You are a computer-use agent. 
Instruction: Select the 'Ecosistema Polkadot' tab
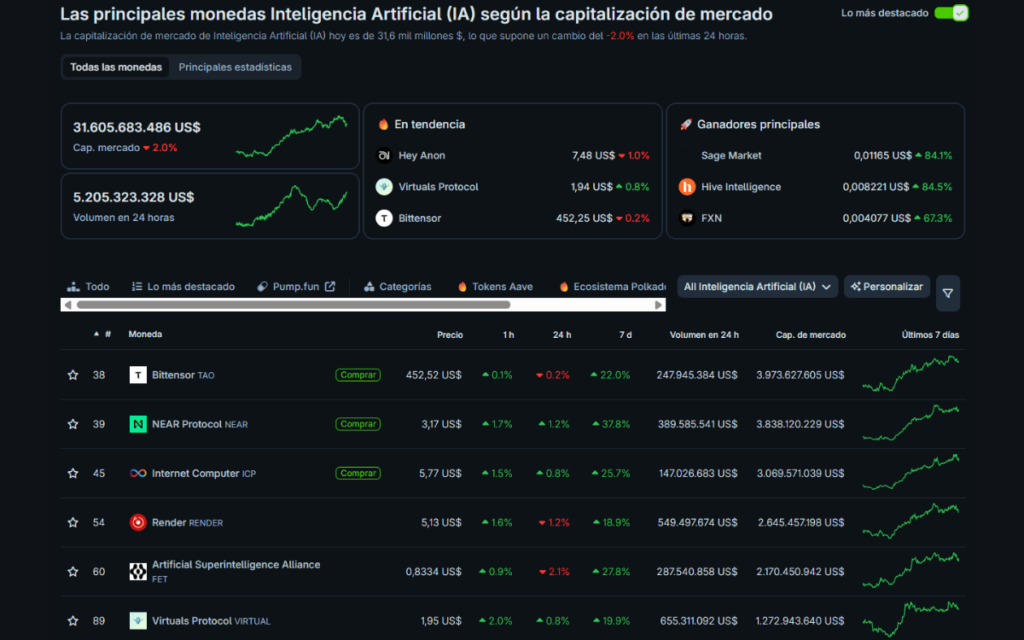tap(612, 287)
